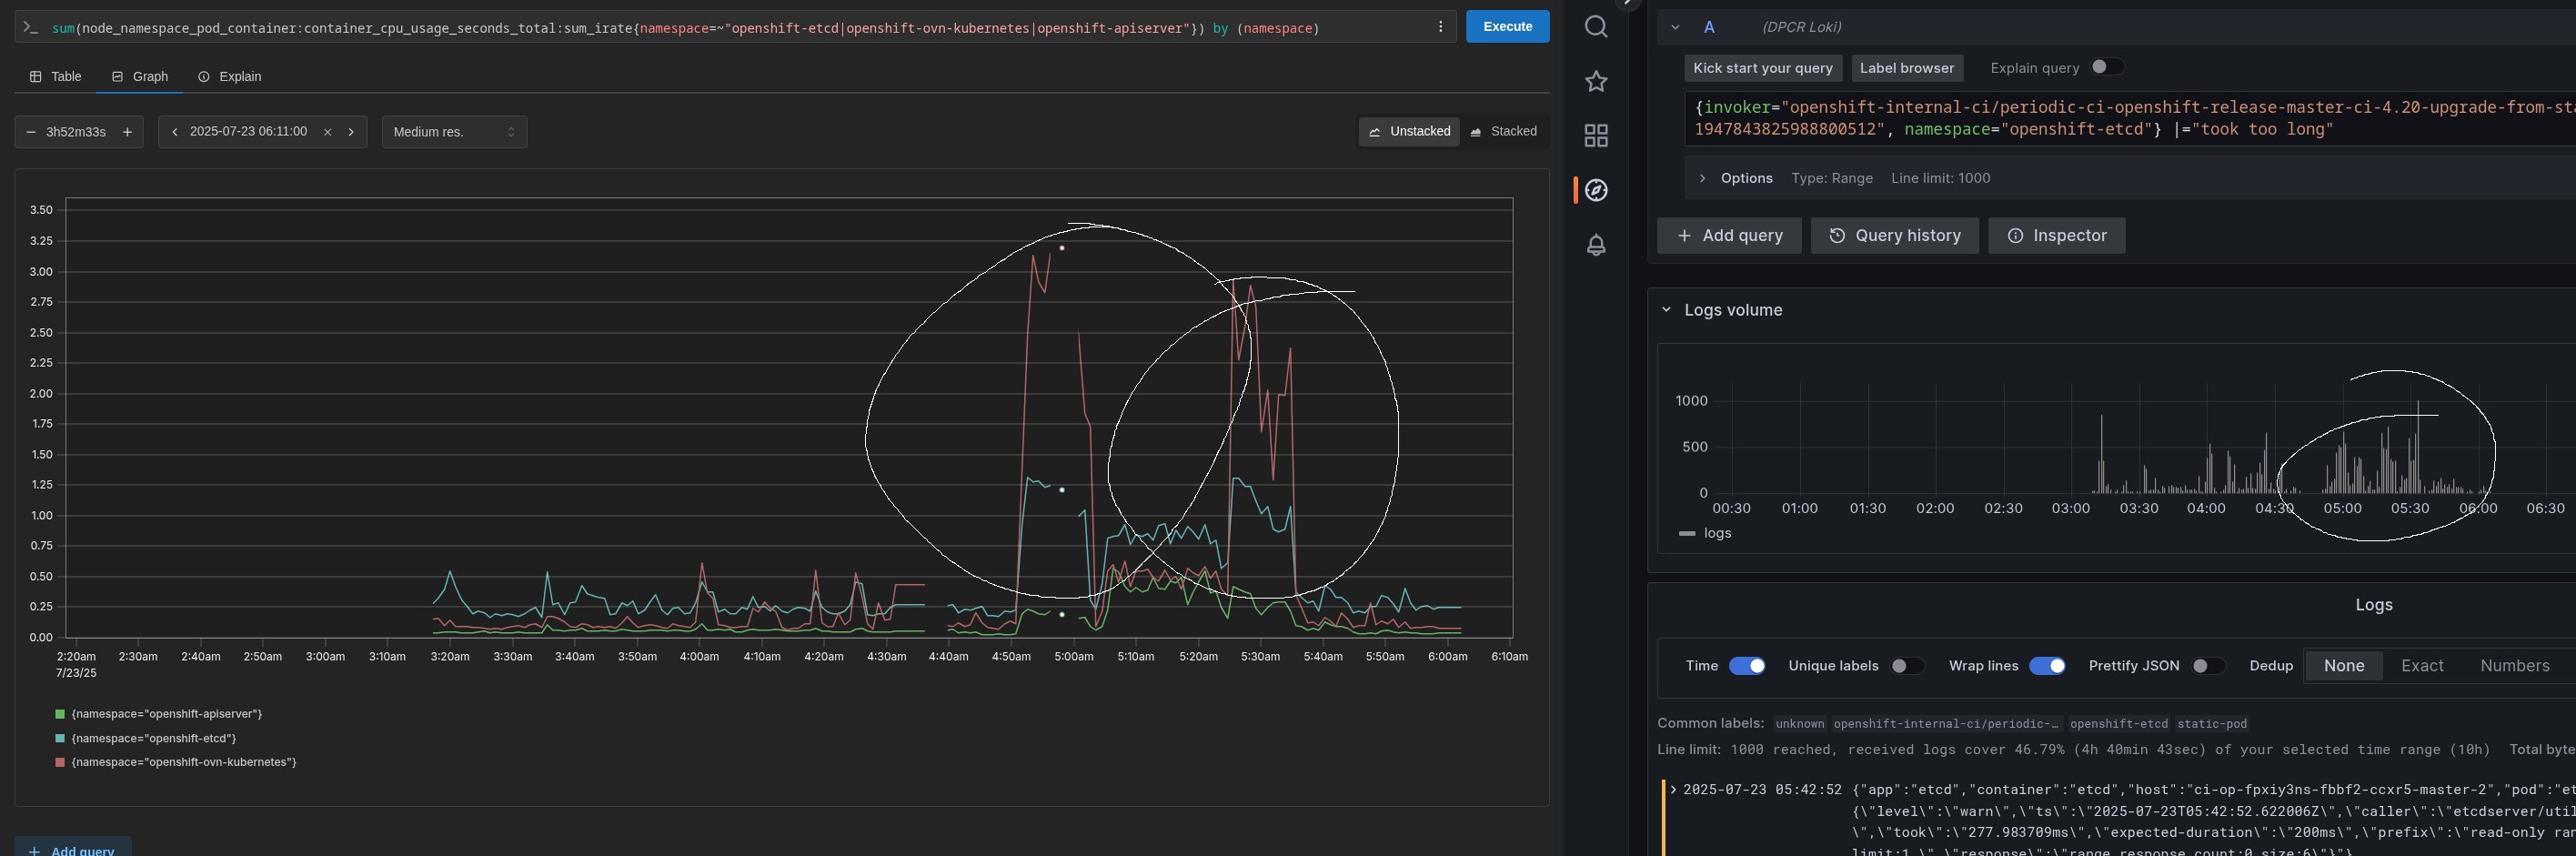The image size is (2576, 856).
Task: Decrease the time range with minus icon
Action: (x=31, y=132)
